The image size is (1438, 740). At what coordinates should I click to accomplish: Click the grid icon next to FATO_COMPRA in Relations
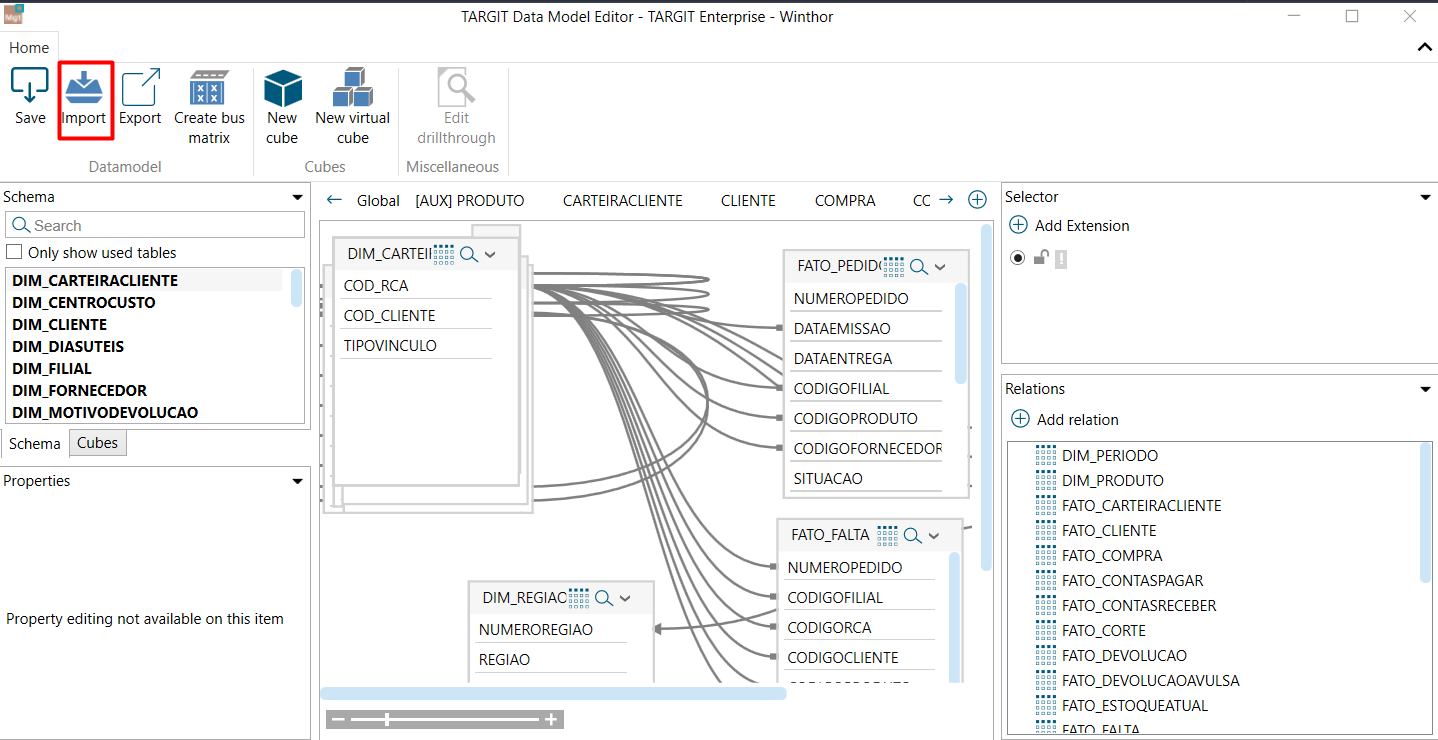1046,555
